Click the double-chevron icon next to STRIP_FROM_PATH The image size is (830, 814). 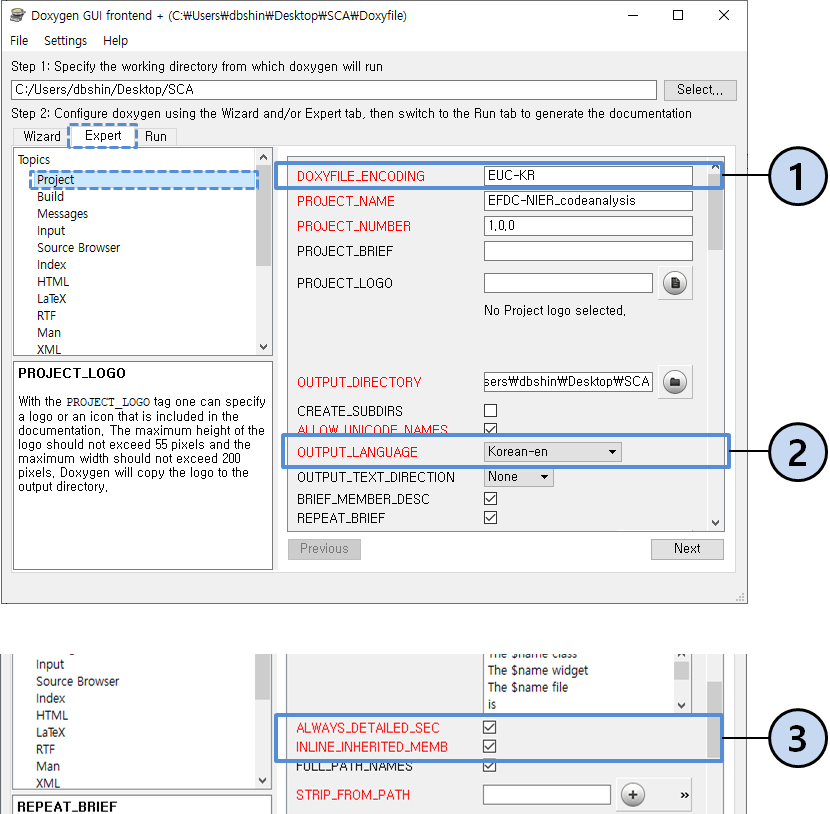coord(684,795)
